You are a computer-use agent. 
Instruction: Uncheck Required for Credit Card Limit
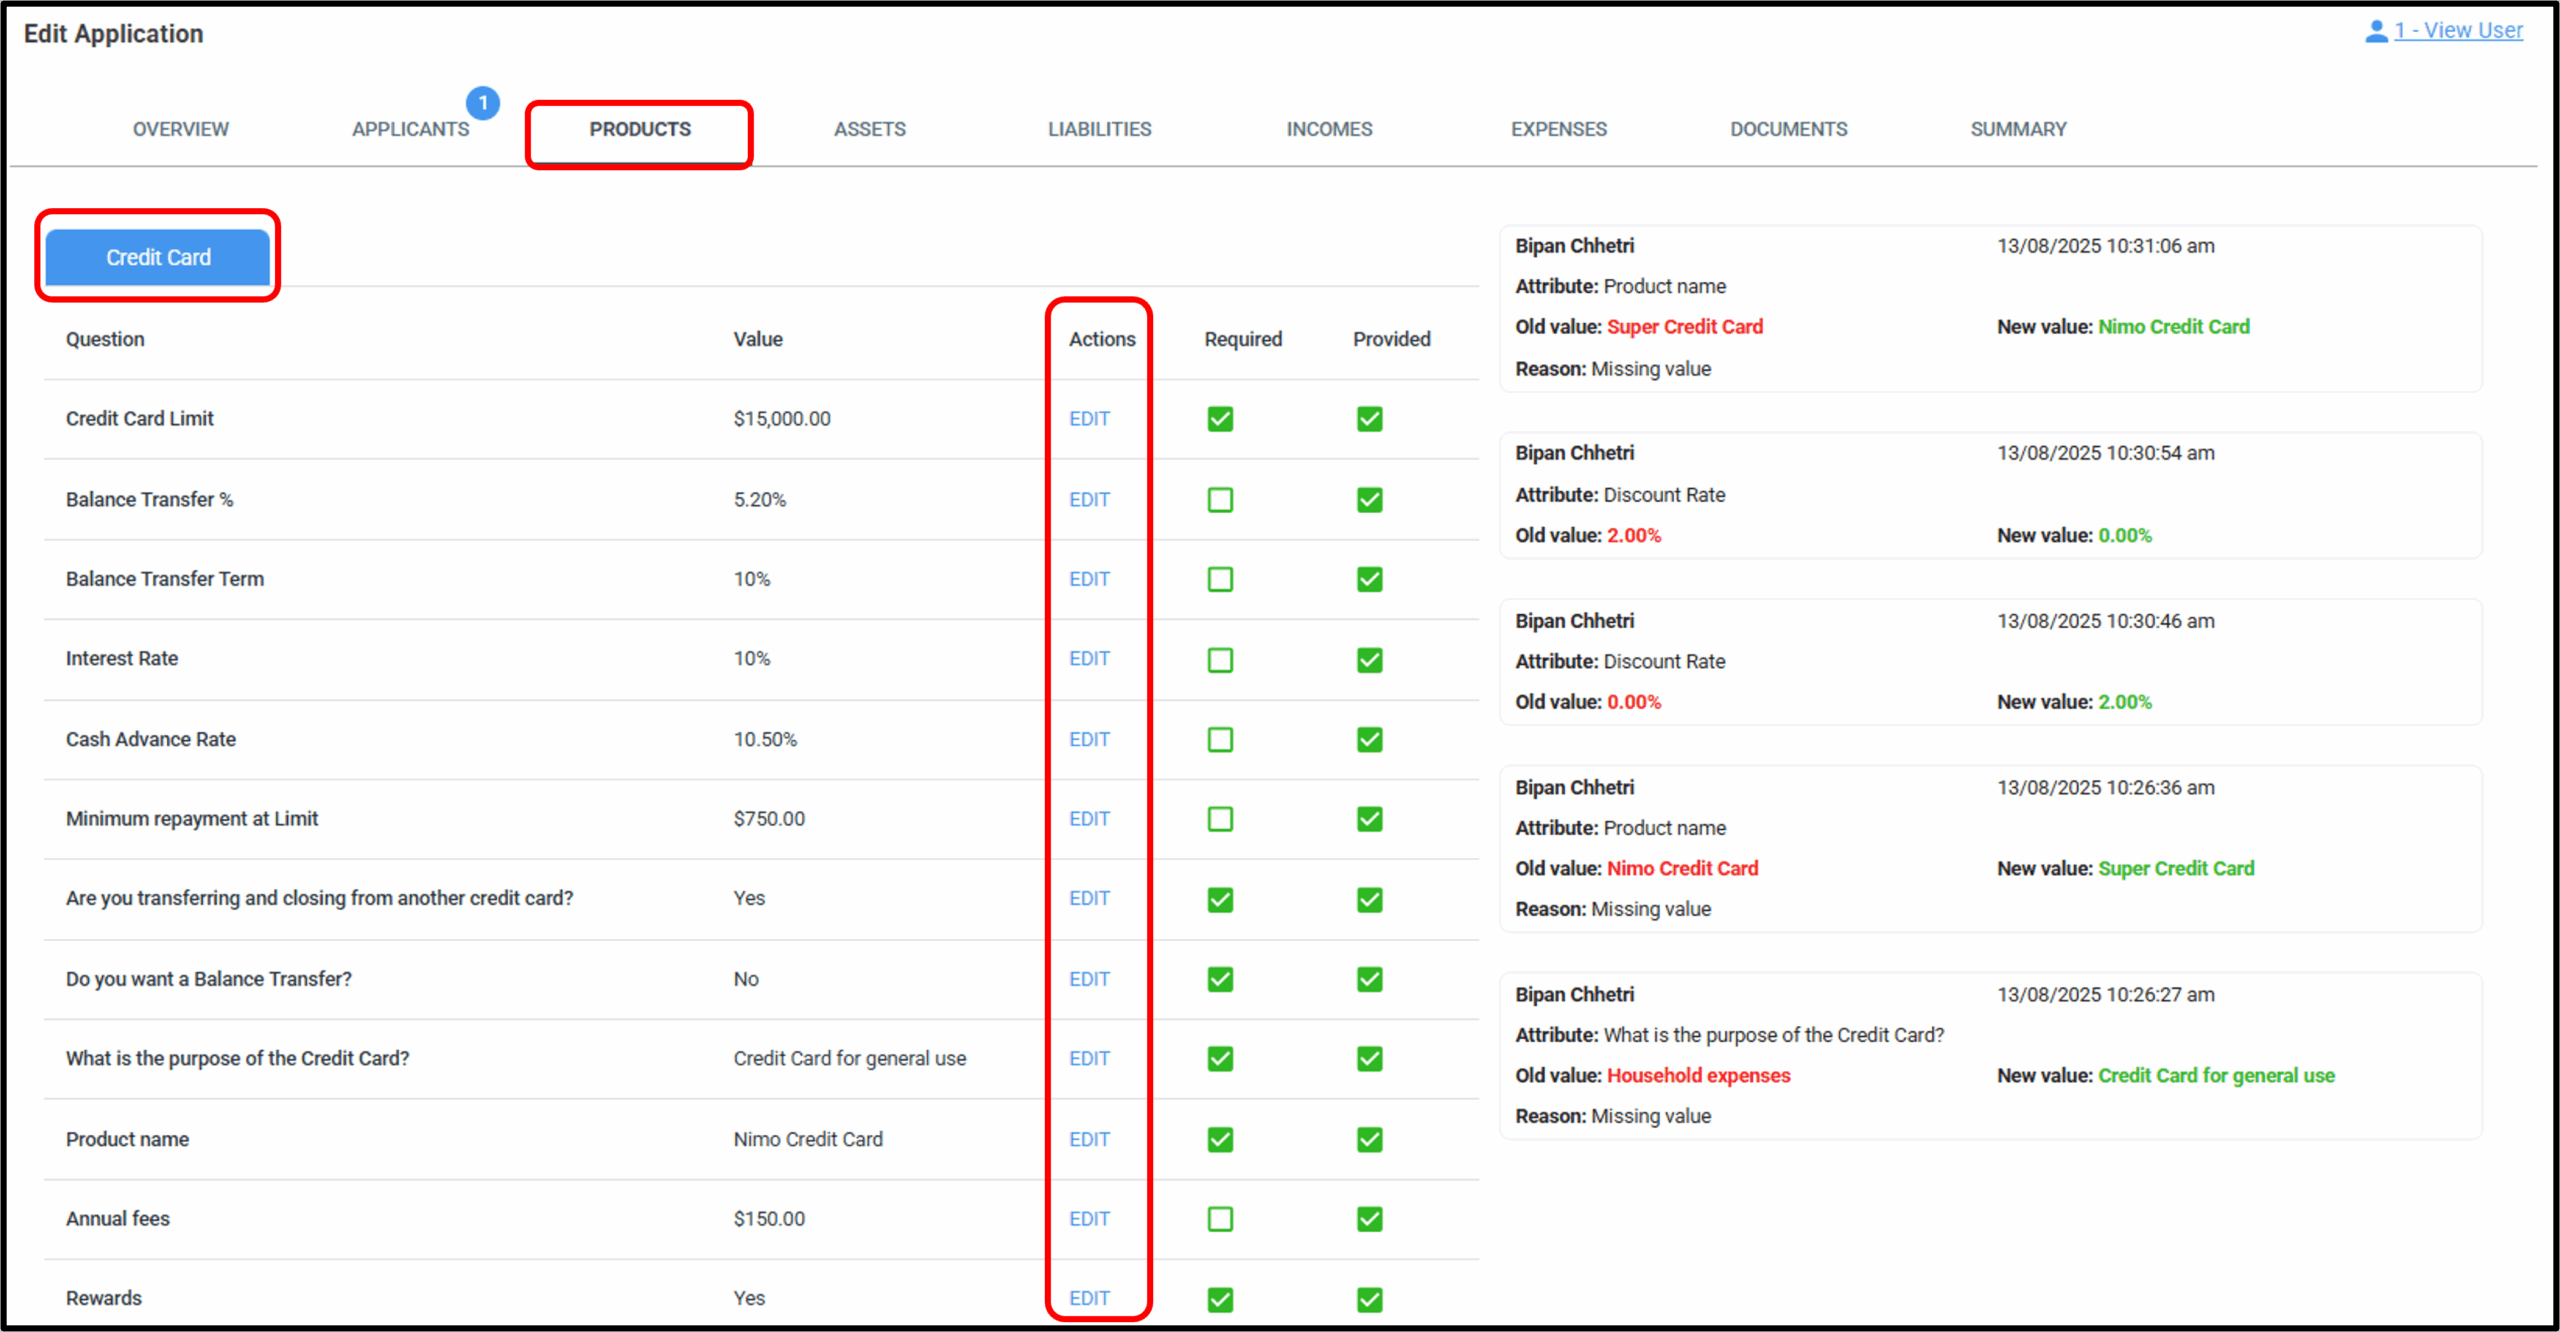[x=1220, y=419]
